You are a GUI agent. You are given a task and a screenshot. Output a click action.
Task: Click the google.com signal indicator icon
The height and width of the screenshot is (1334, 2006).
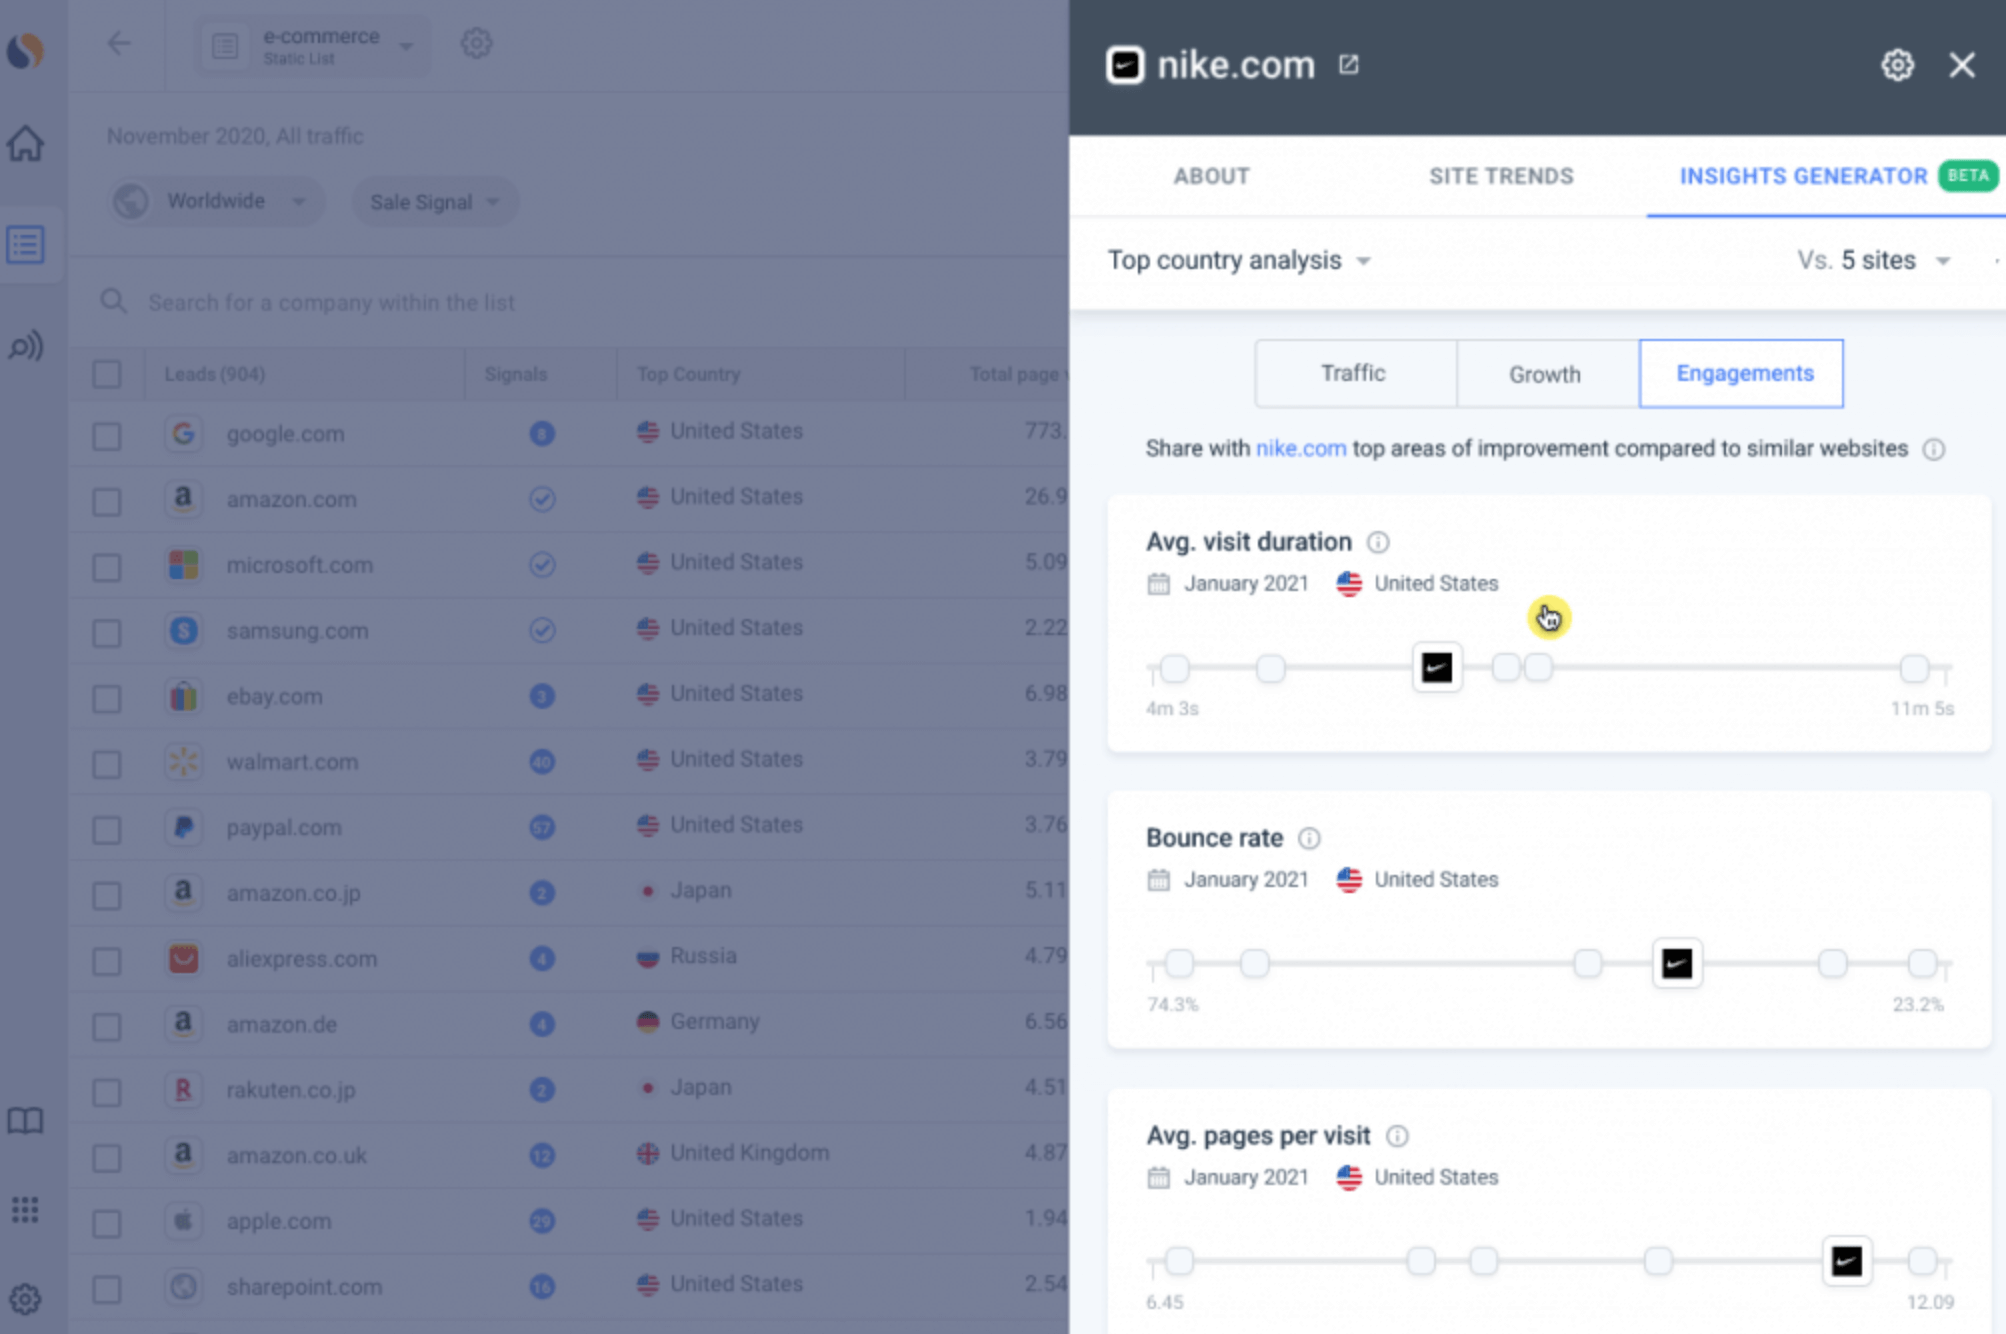[543, 432]
